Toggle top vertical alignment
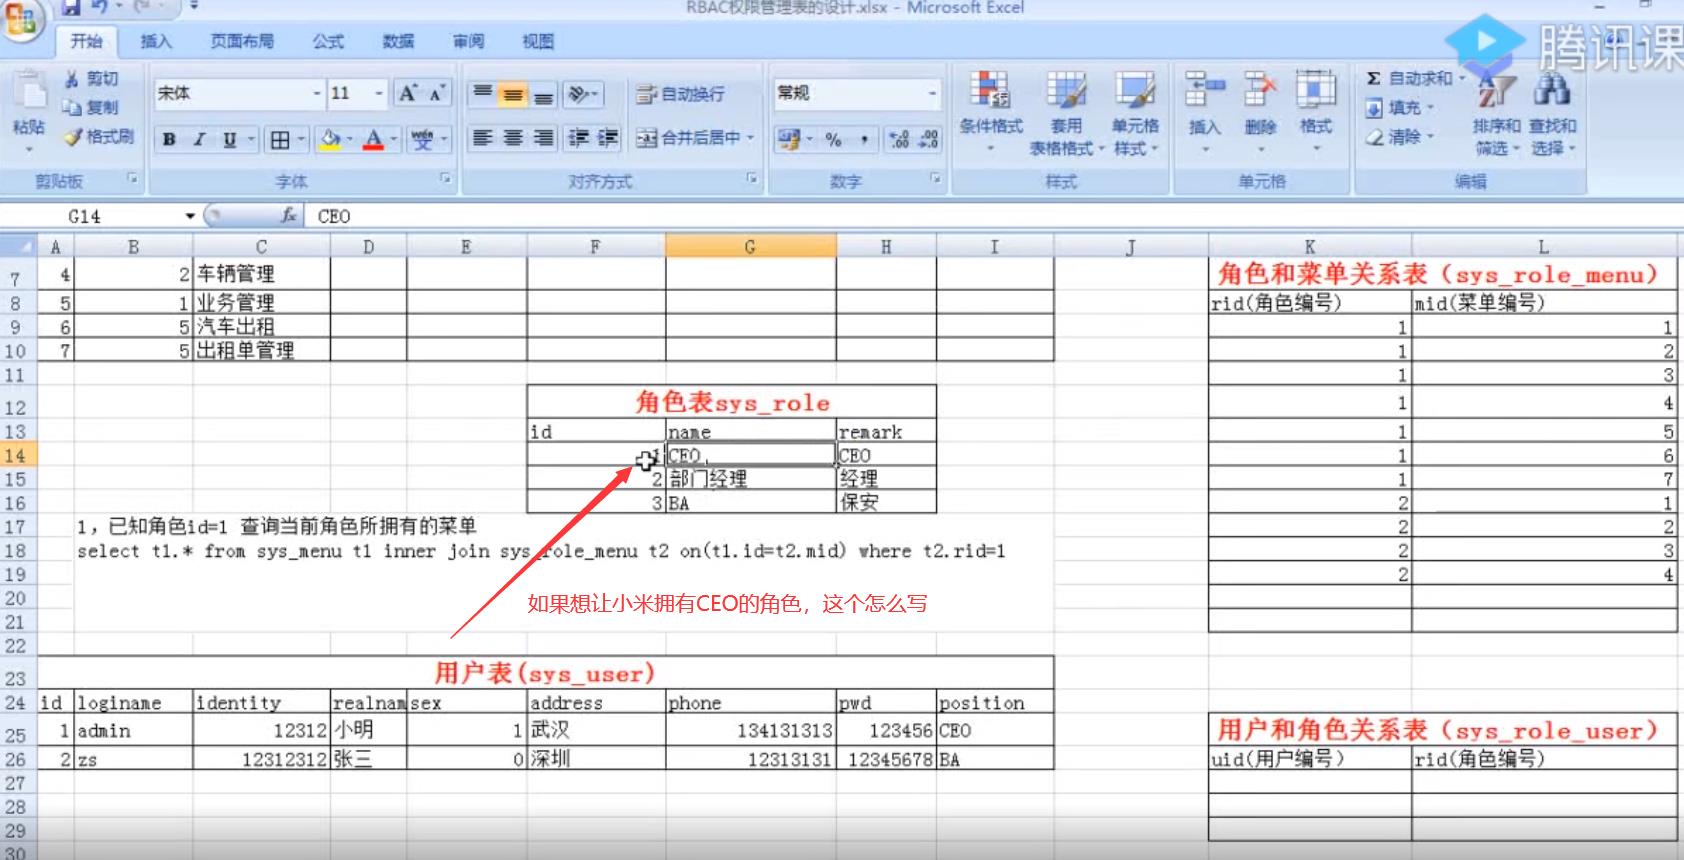The height and width of the screenshot is (860, 1684). pyautogui.click(x=483, y=94)
